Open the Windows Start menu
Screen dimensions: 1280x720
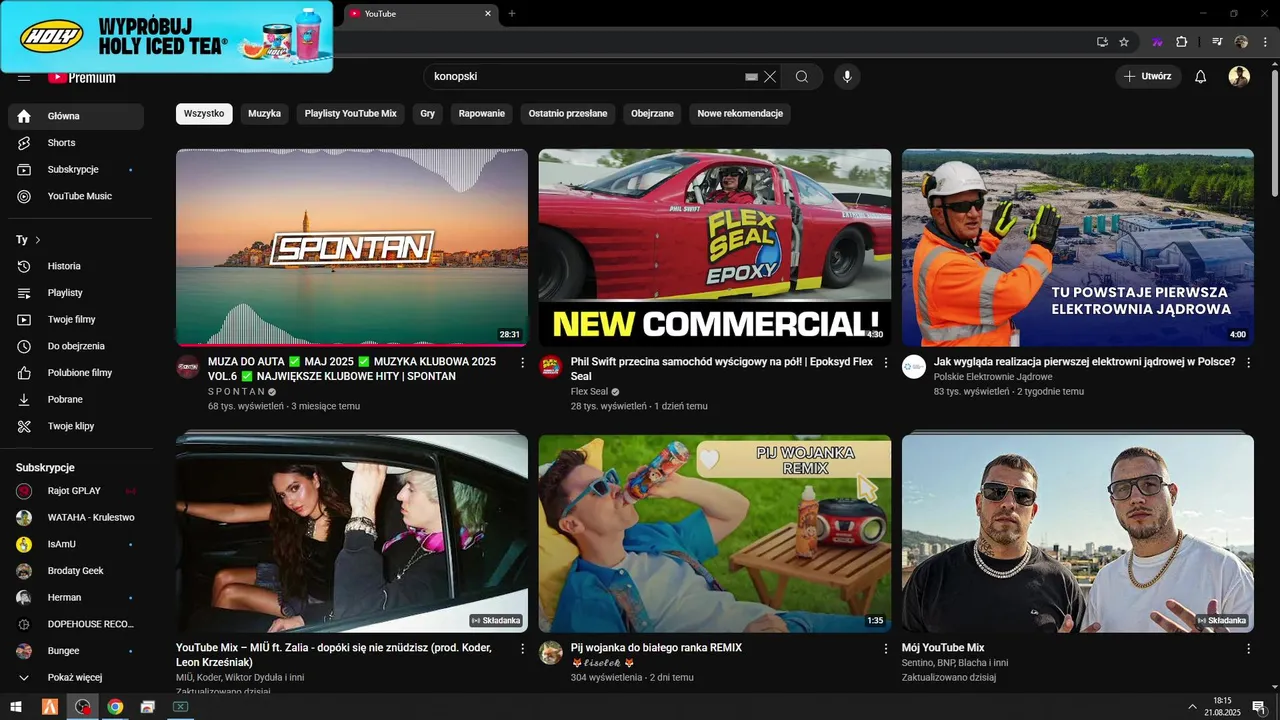(x=16, y=706)
